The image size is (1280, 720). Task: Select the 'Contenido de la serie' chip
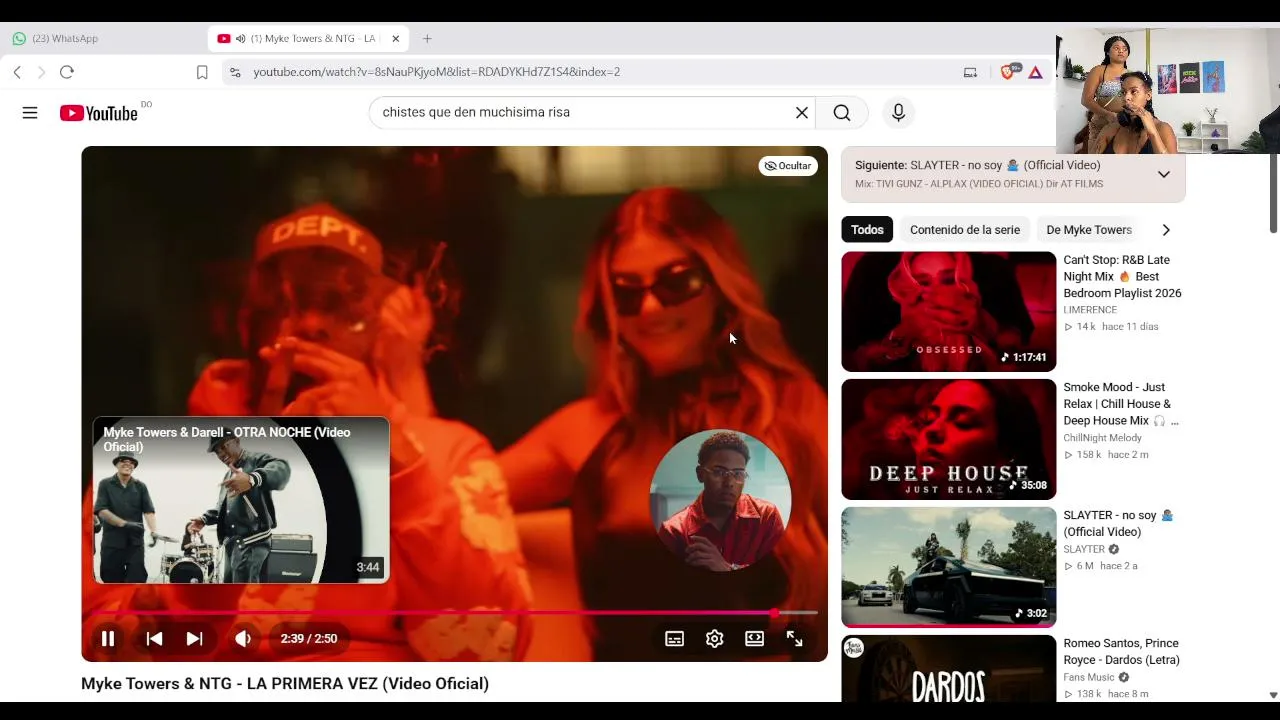pos(965,230)
